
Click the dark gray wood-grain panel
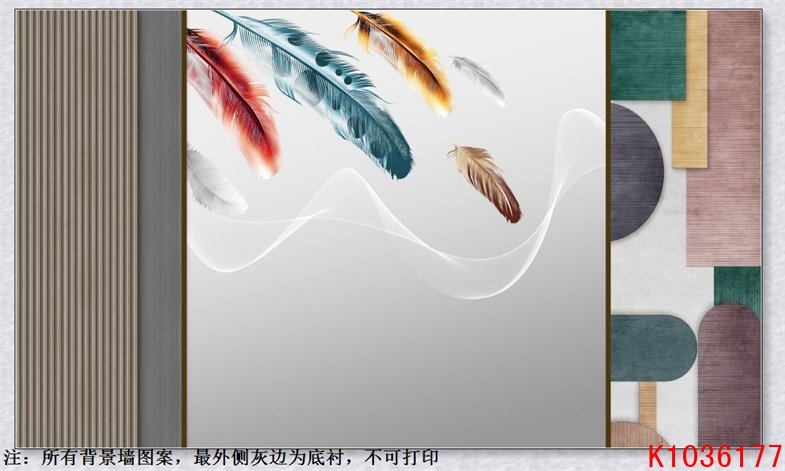click(160, 228)
